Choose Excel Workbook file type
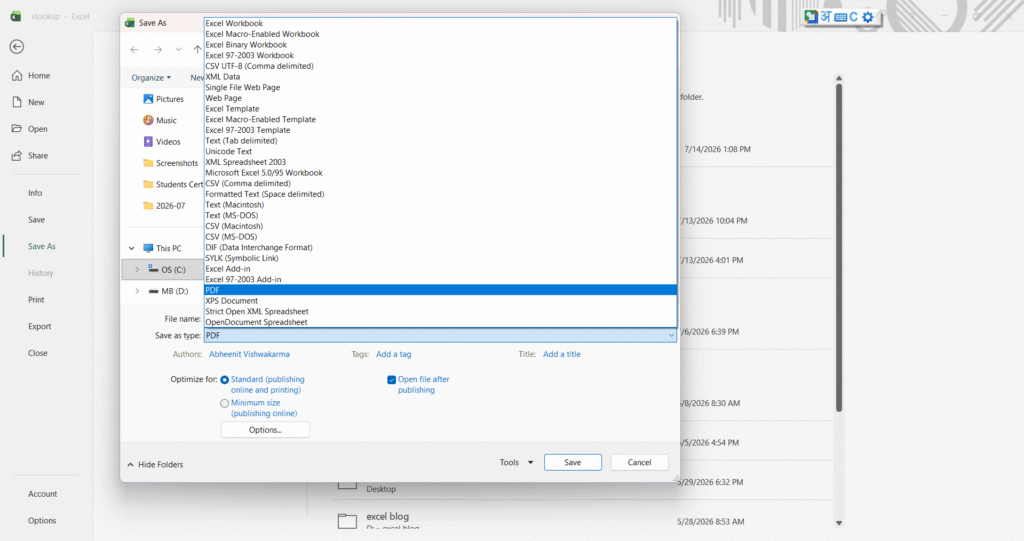Viewport: 1024px width, 541px height. [440, 24]
